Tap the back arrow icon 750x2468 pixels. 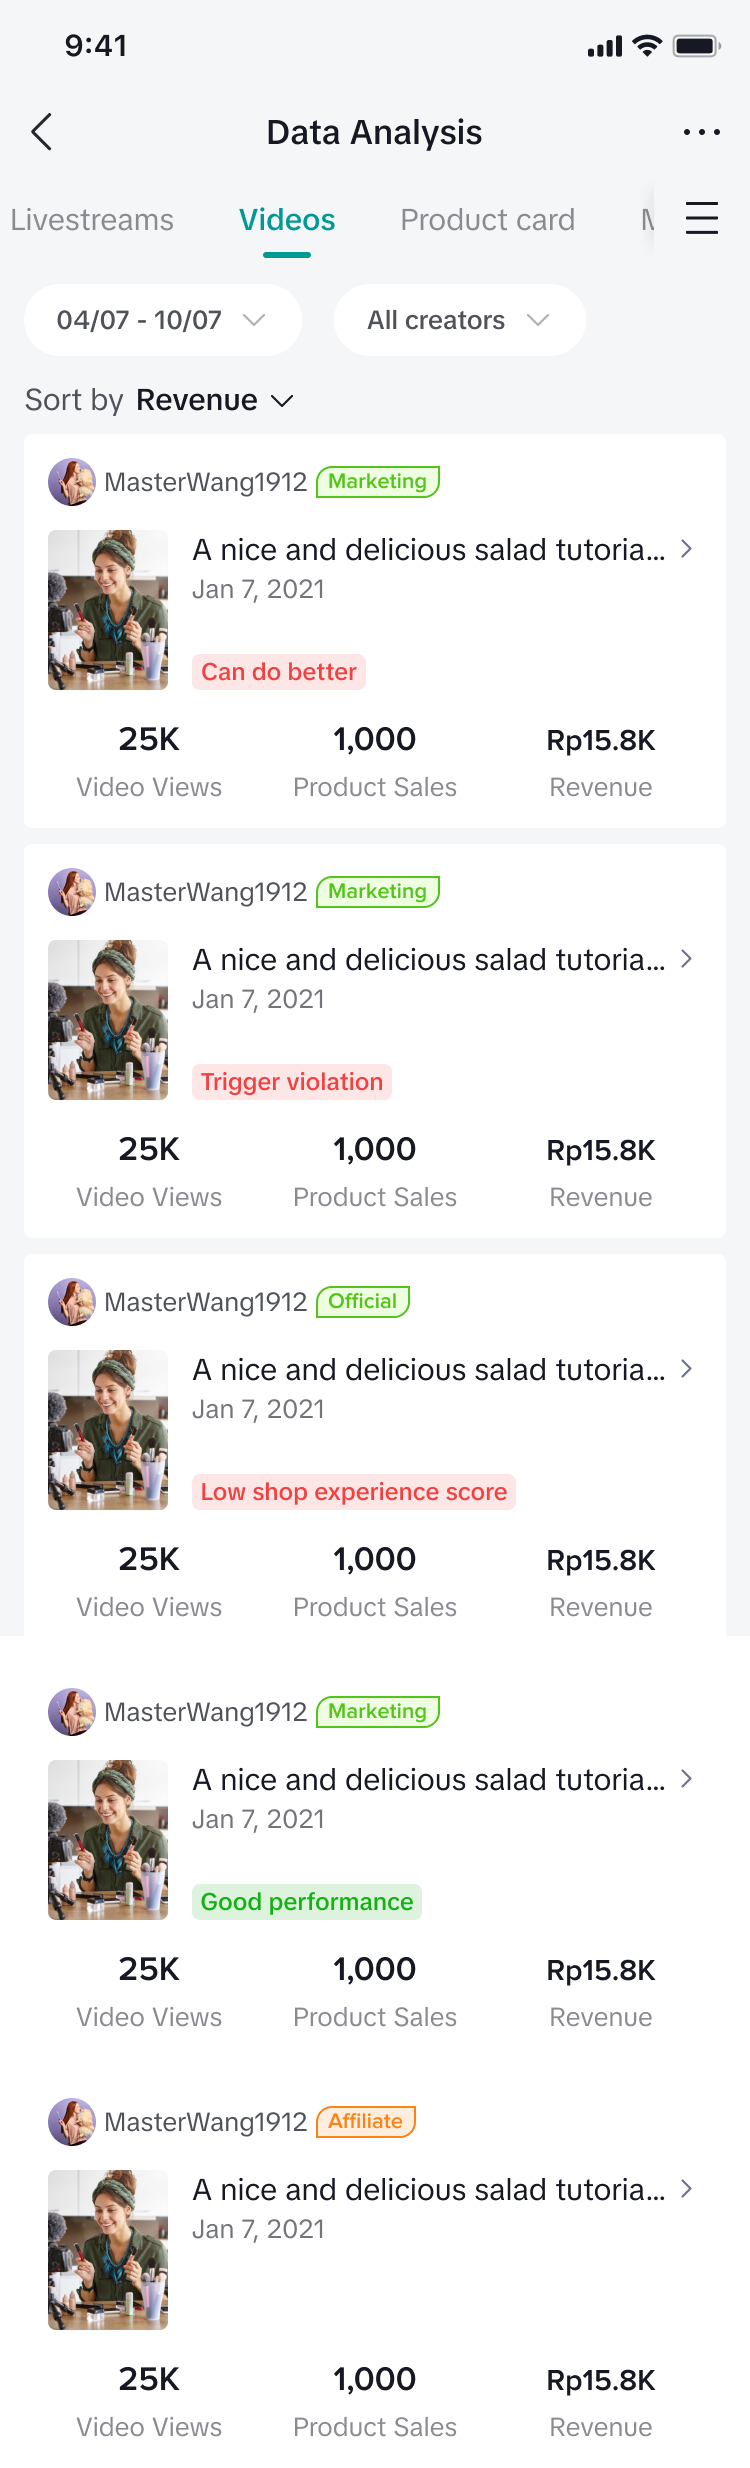point(42,132)
